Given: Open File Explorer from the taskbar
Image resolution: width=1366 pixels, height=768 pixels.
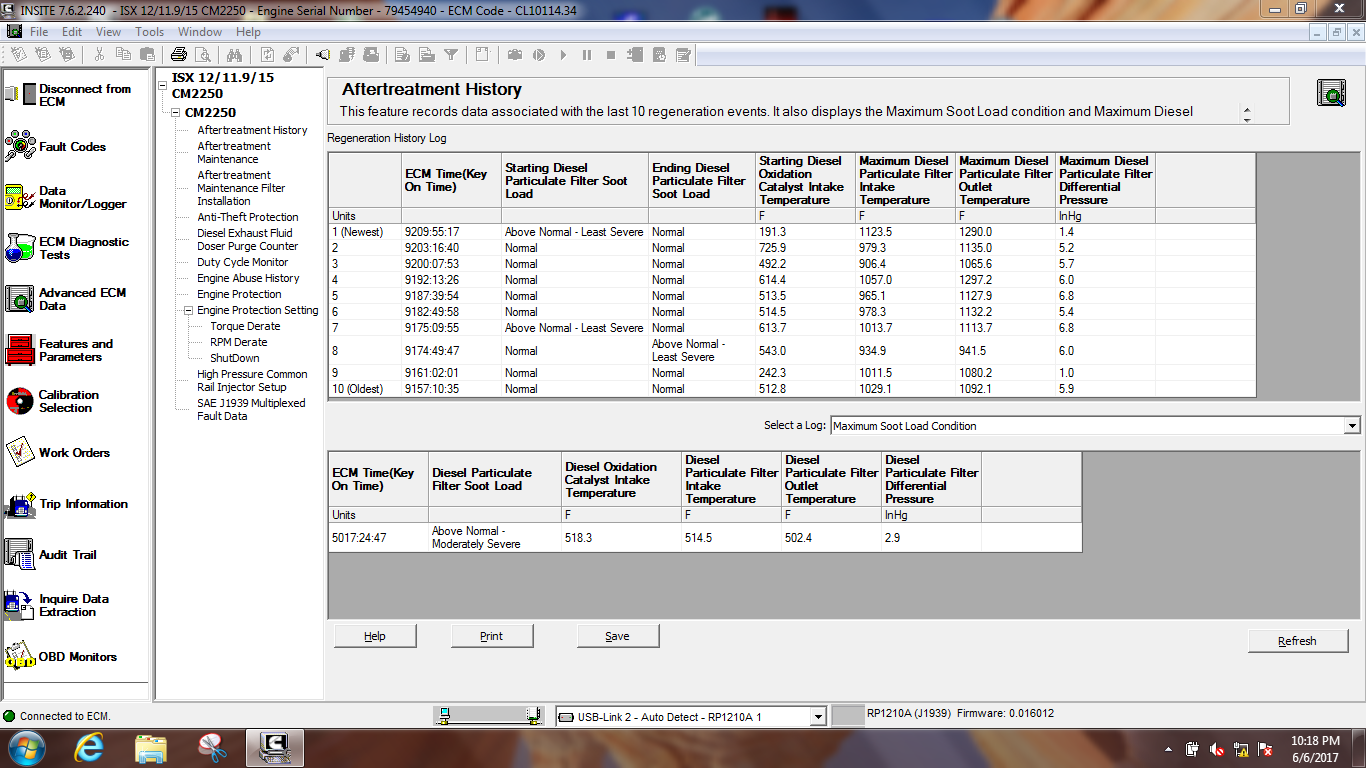Looking at the screenshot, I should [x=151, y=748].
